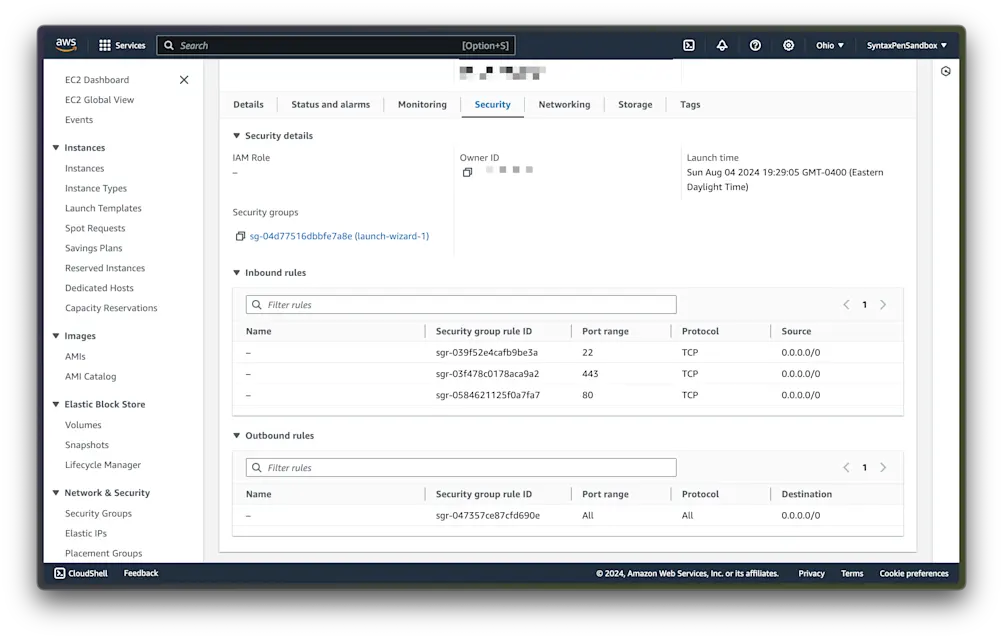Switch to the Tags tab

tap(690, 104)
